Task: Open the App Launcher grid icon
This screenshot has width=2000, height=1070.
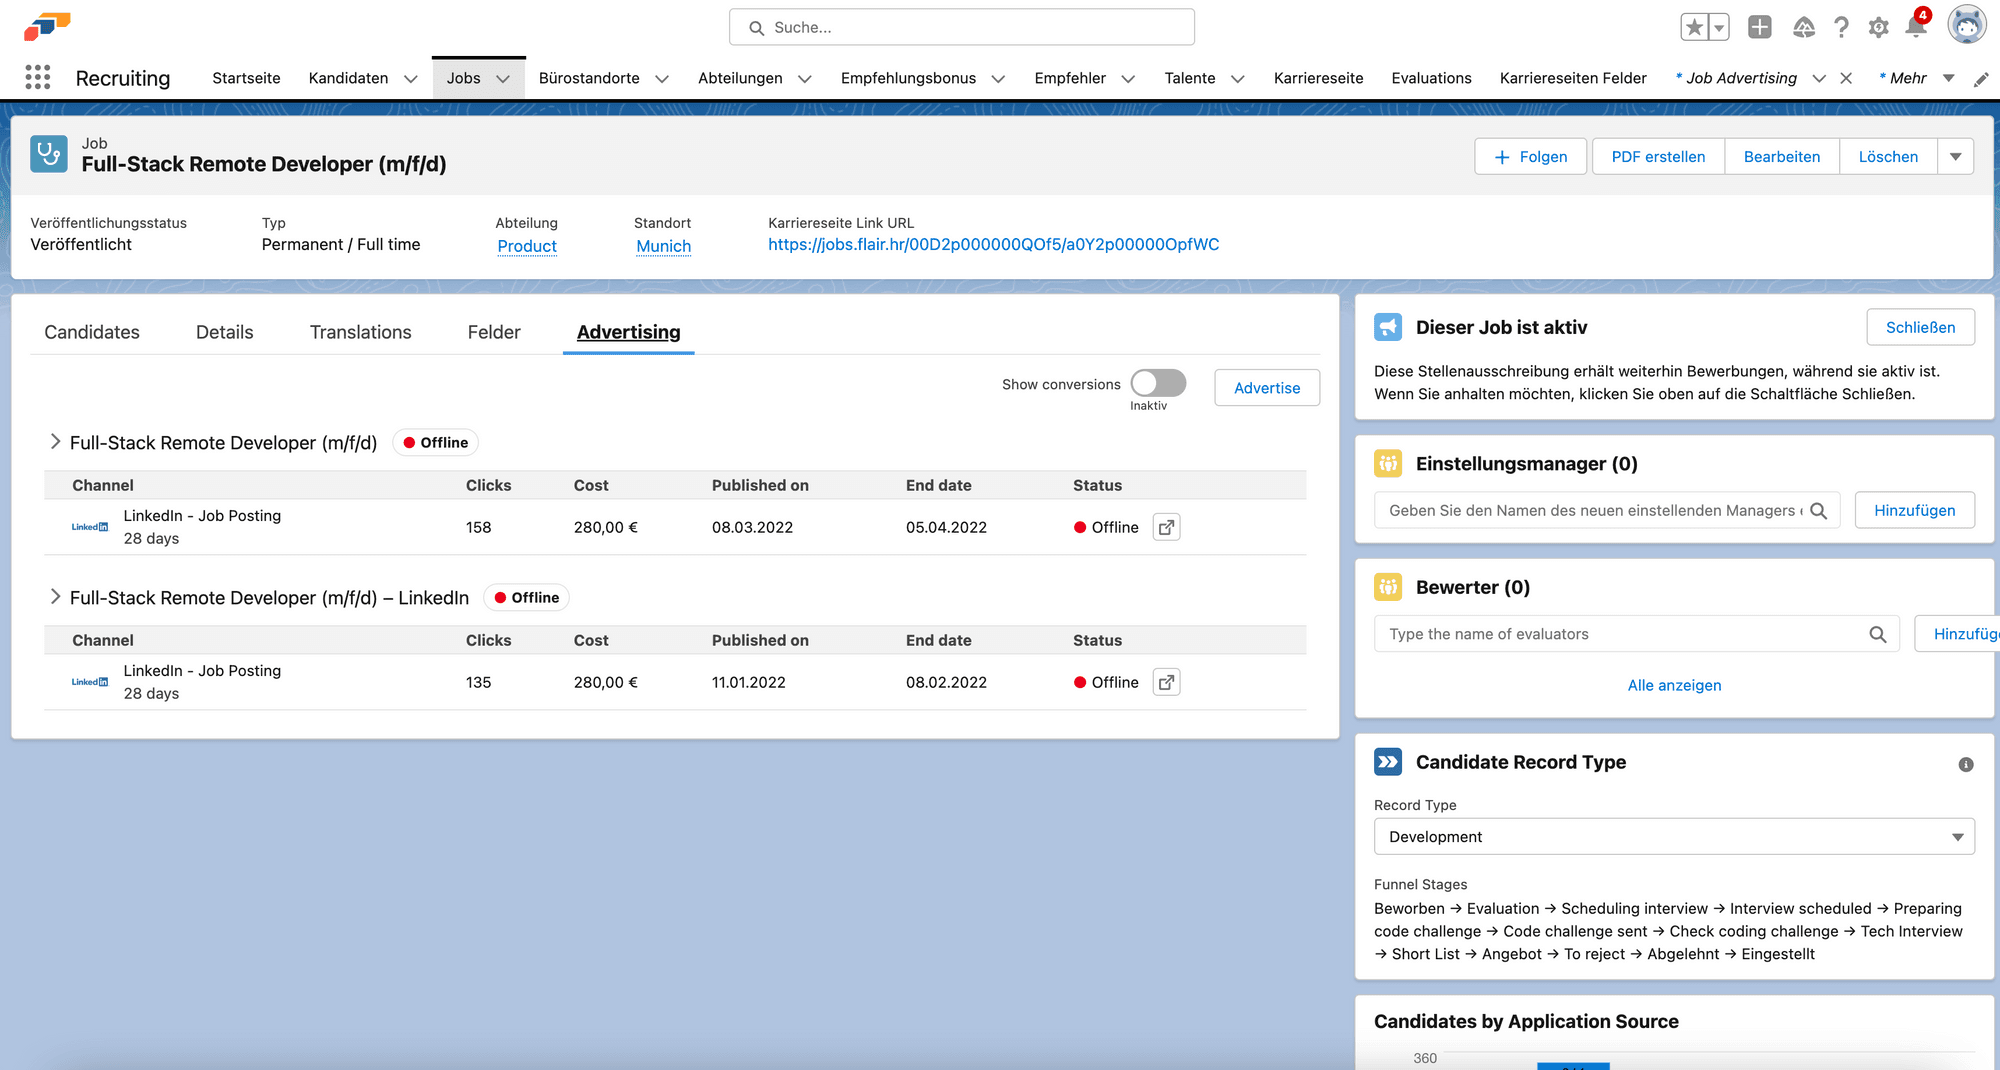Action: click(x=38, y=78)
